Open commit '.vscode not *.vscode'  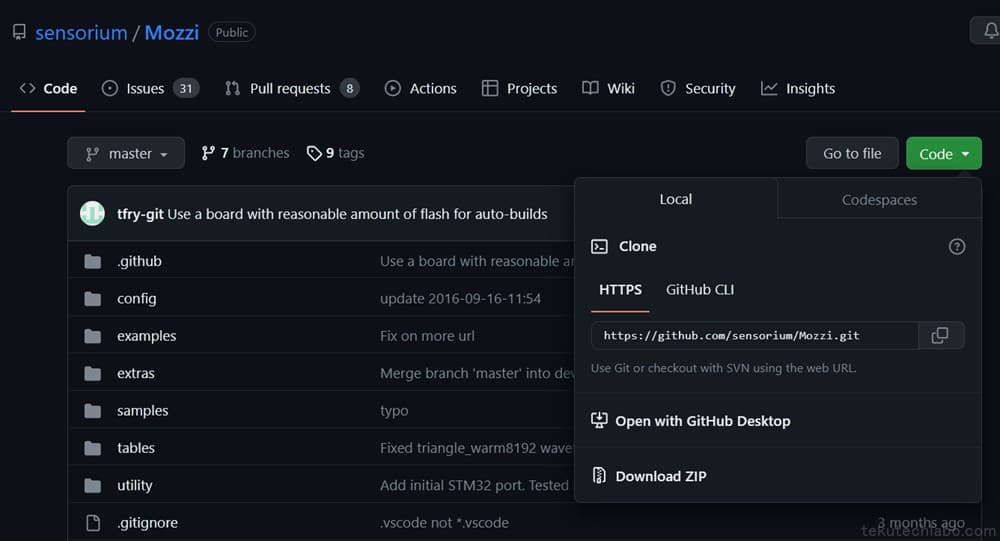445,522
